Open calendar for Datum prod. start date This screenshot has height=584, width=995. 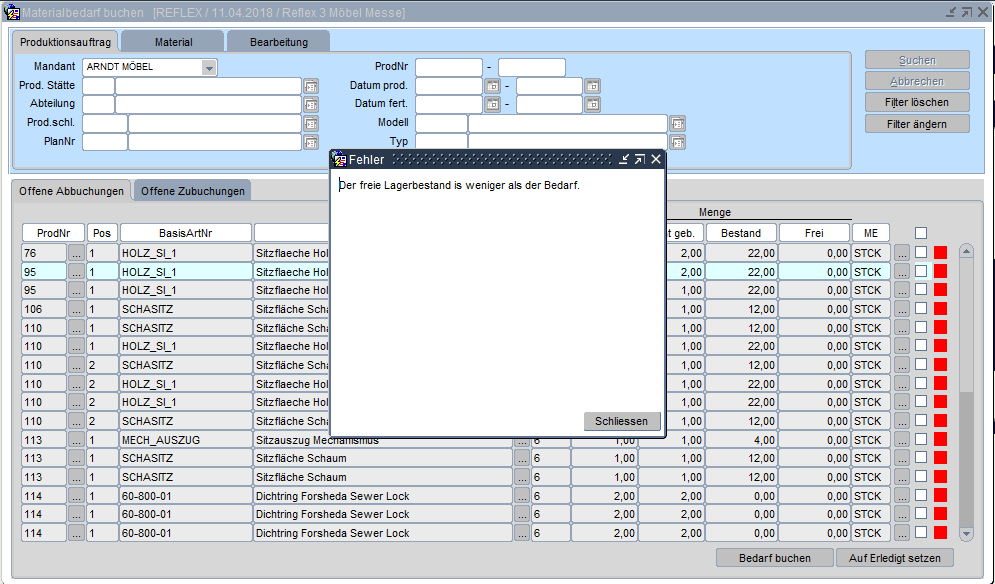pos(492,86)
